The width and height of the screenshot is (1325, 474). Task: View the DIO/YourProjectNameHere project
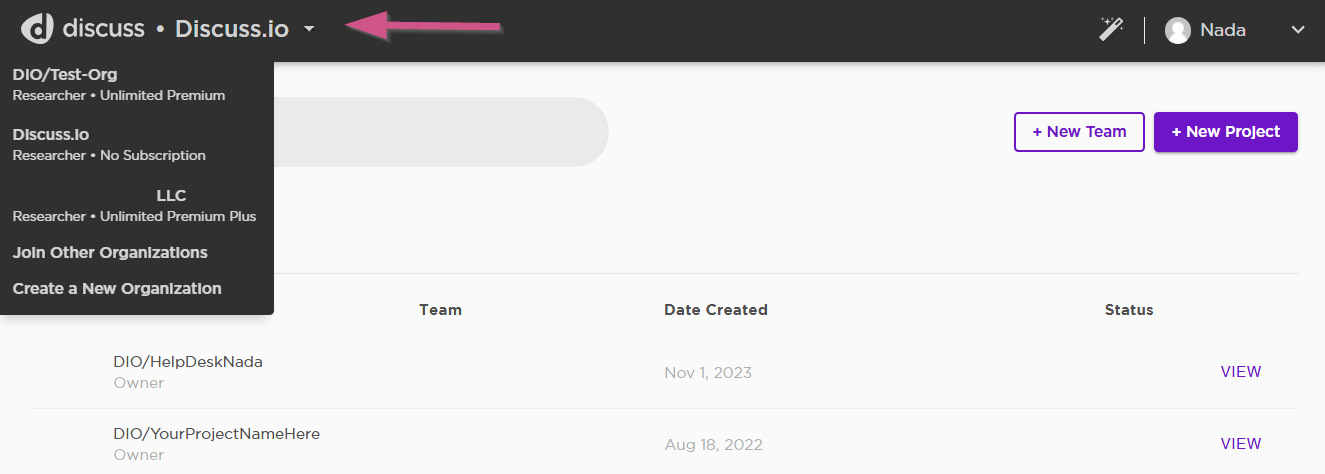point(1241,444)
